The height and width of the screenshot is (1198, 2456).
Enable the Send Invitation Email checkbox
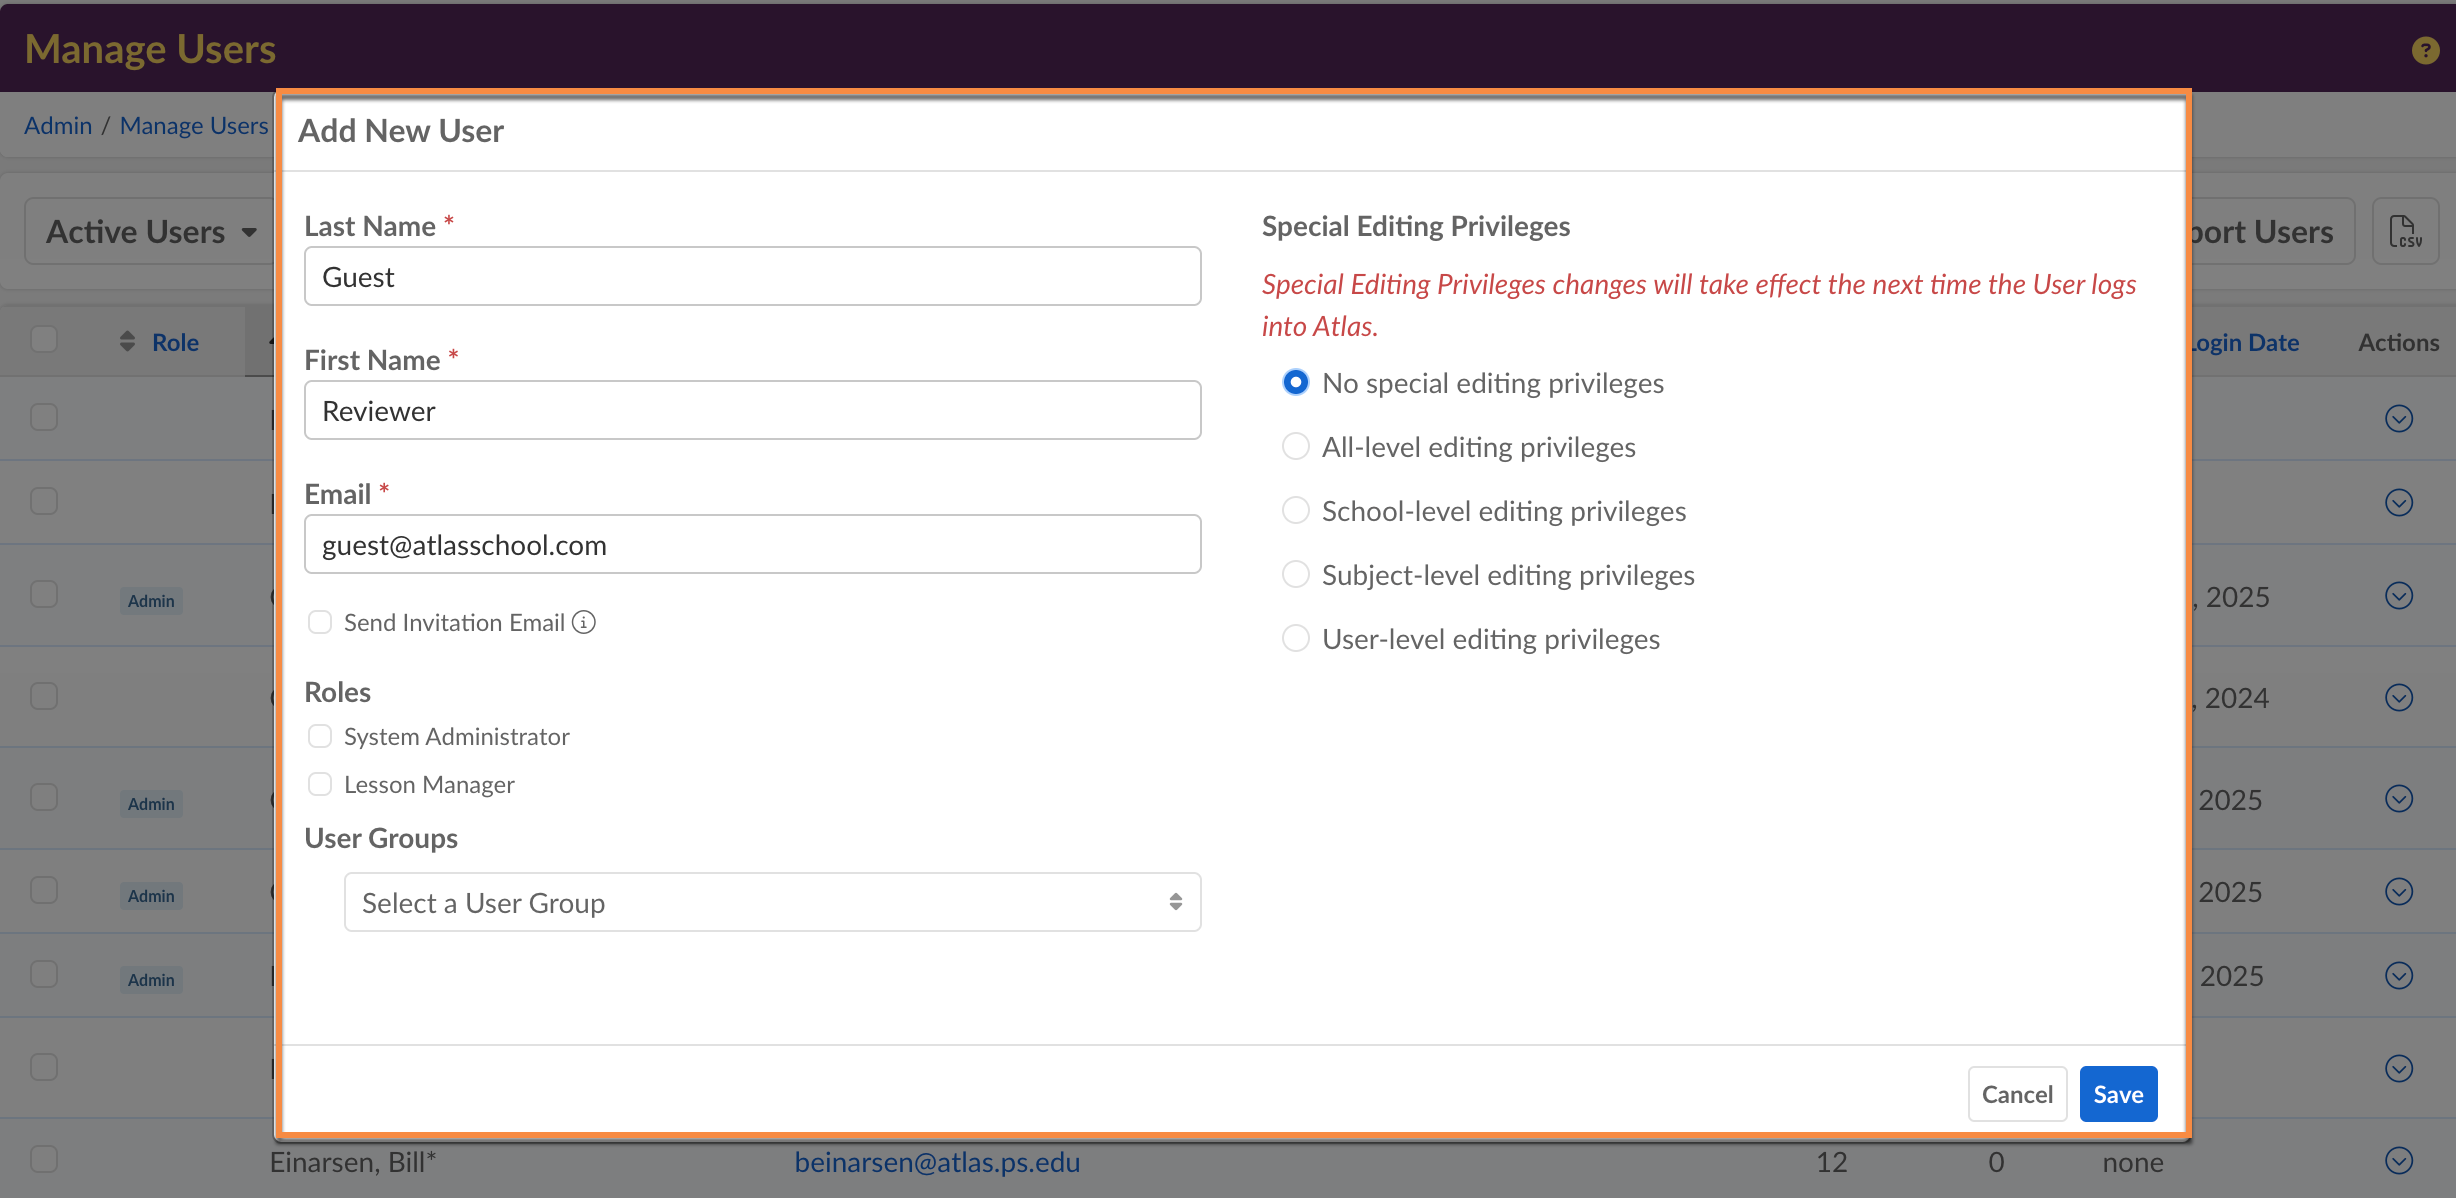tap(320, 623)
